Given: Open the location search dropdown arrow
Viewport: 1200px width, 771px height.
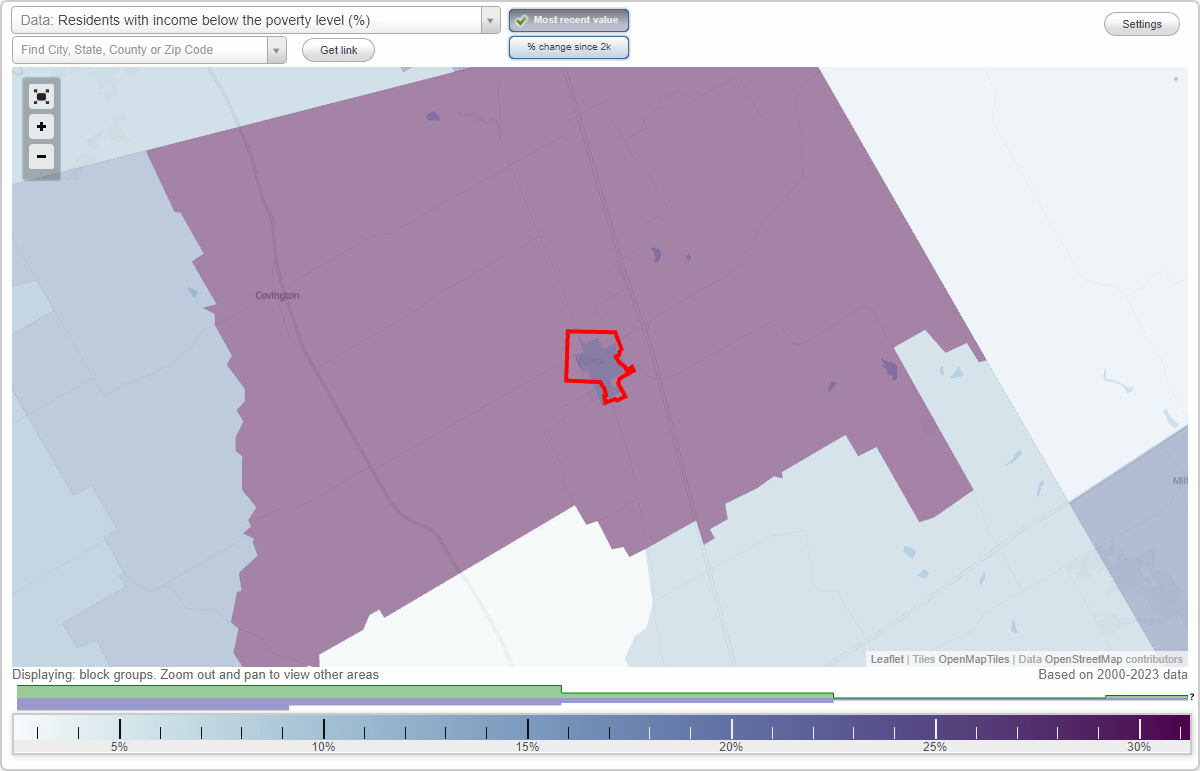Looking at the screenshot, I should tap(277, 49).
